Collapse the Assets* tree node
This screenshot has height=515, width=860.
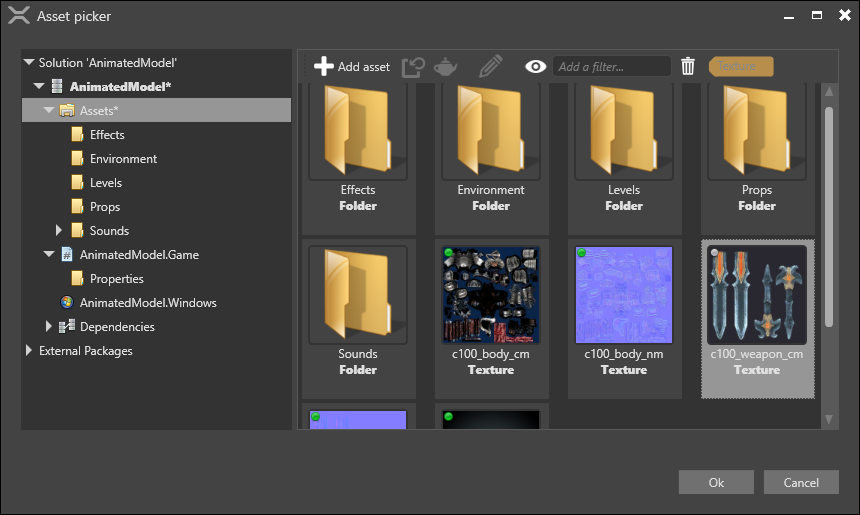49,111
